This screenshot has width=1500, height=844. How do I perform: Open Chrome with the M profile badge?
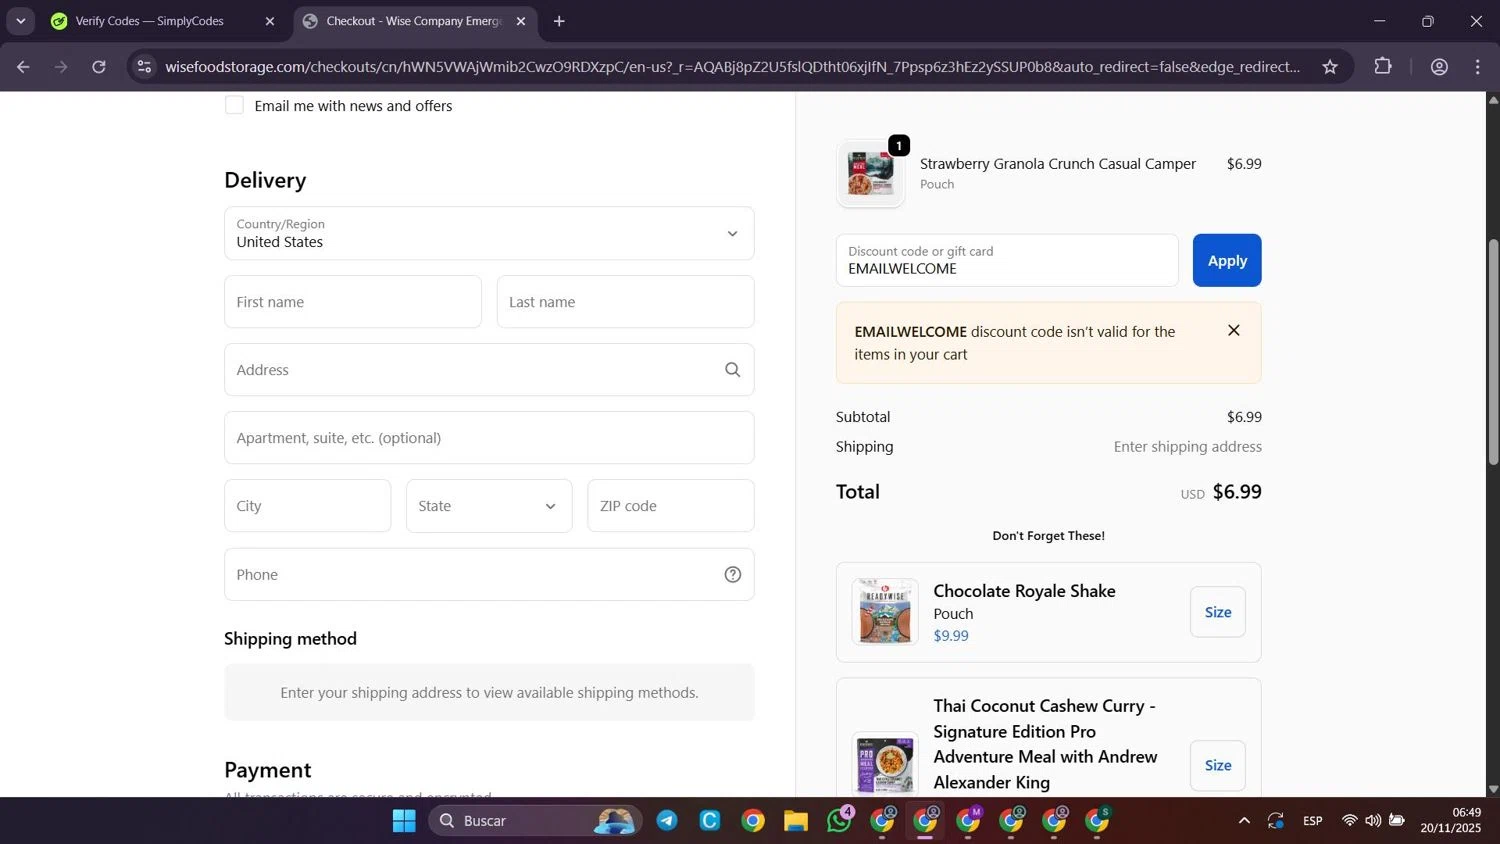coord(968,821)
